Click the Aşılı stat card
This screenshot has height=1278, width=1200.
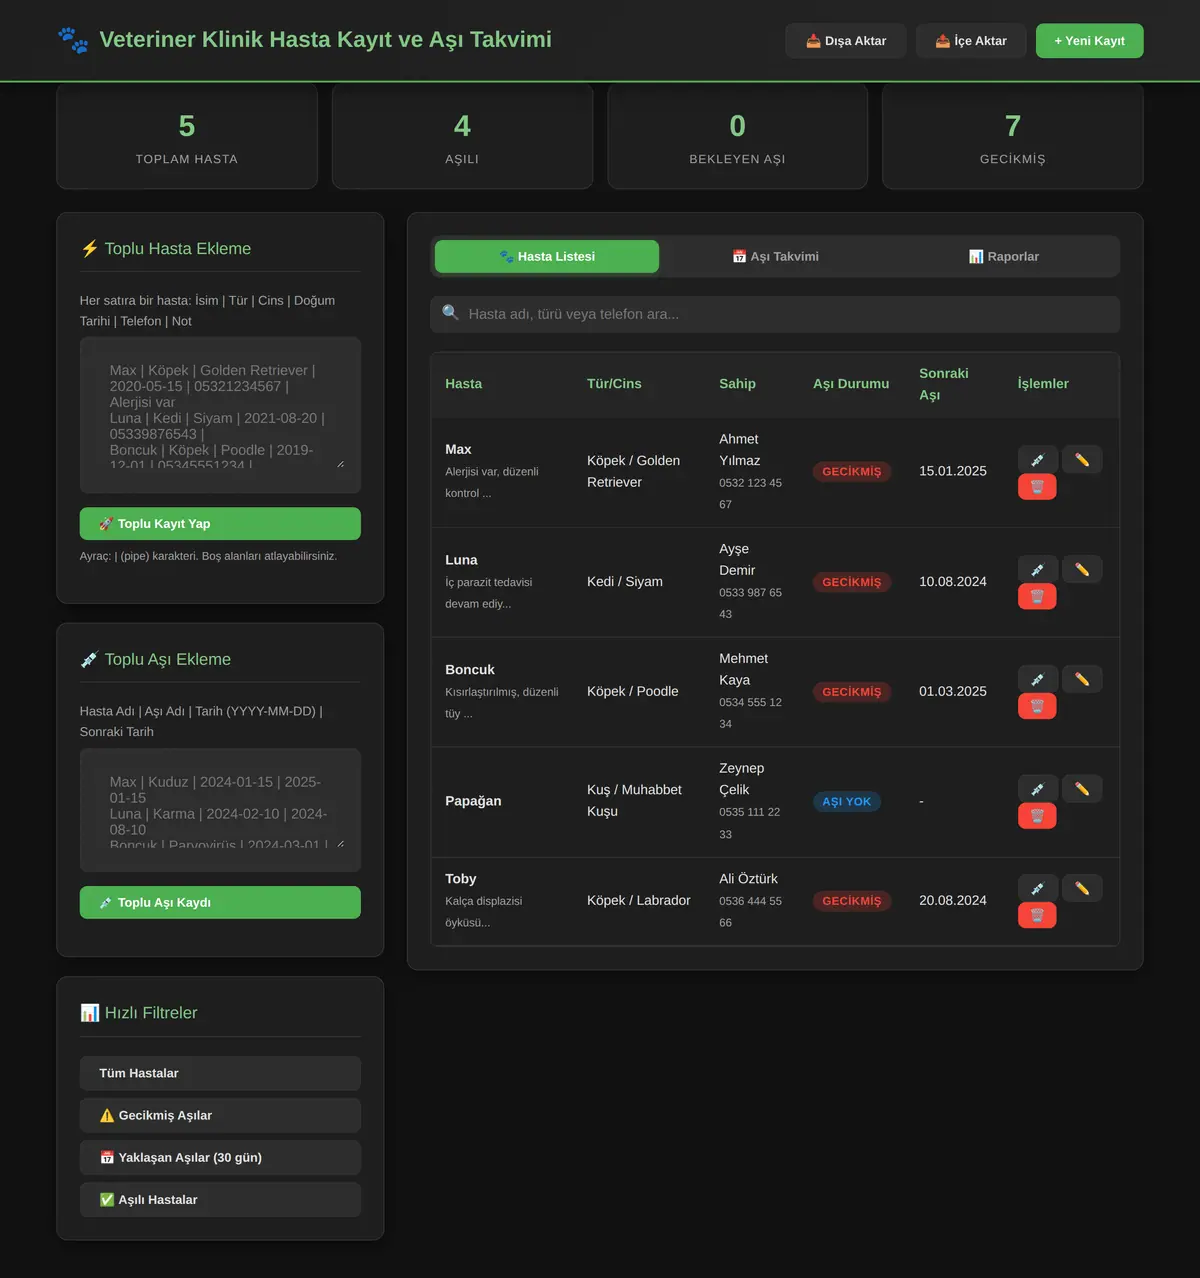pos(462,136)
